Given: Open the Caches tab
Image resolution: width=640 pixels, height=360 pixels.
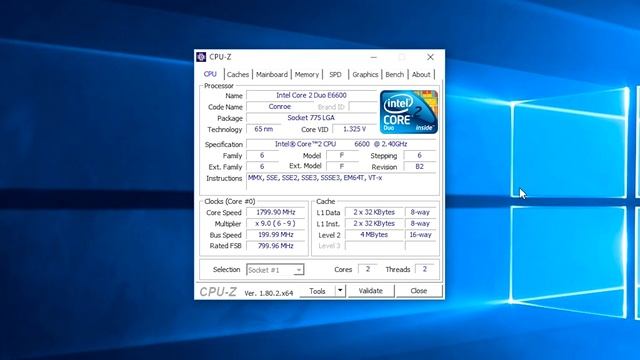Looking at the screenshot, I should (x=238, y=74).
